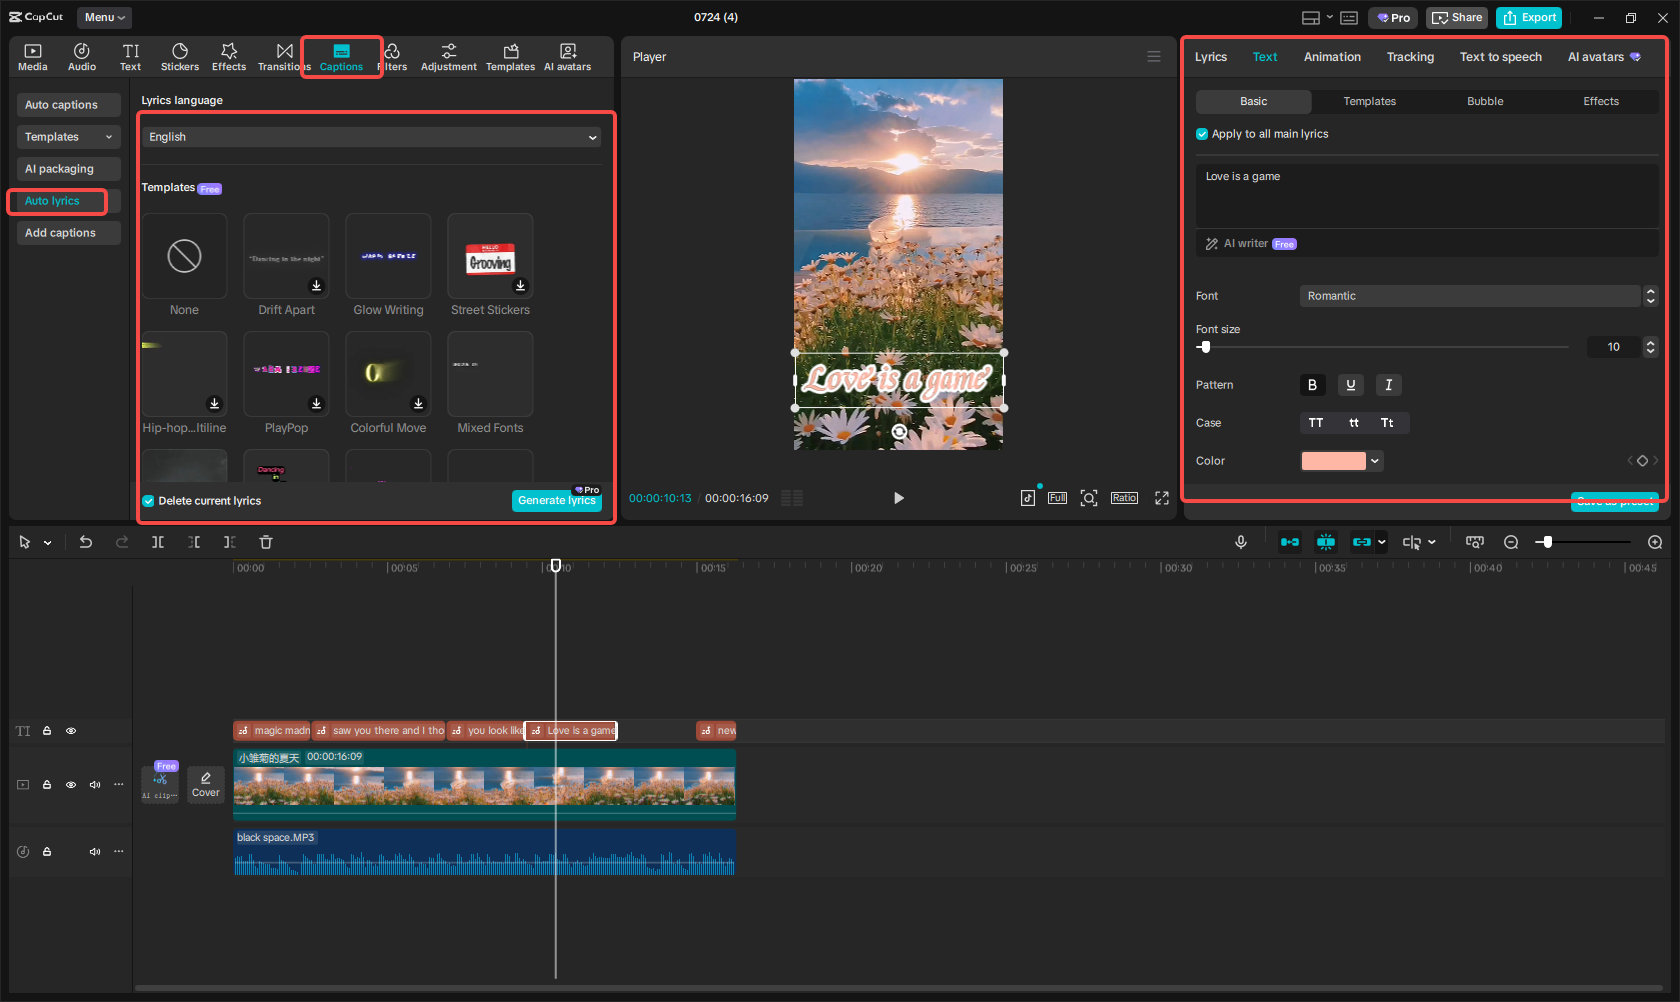The image size is (1680, 1002).
Task: Open the Templates dropdown in the left sidebar
Action: (68, 136)
